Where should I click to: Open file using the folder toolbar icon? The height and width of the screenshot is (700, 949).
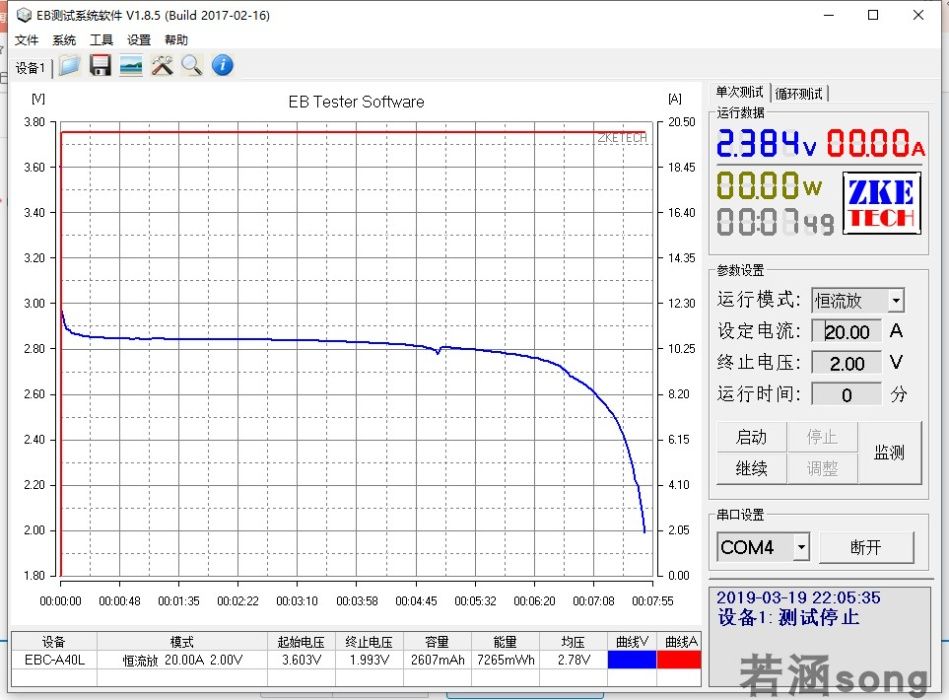pyautogui.click(x=70, y=65)
